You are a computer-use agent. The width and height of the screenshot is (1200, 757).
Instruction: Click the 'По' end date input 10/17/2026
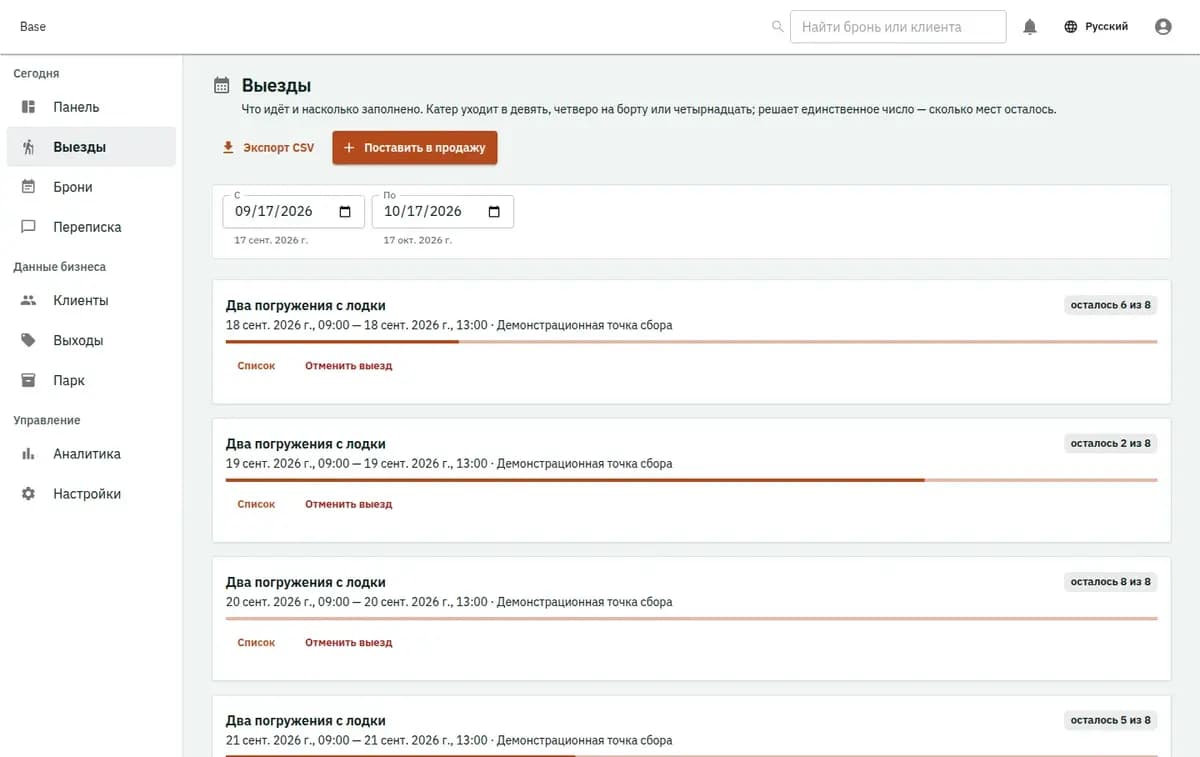click(443, 212)
